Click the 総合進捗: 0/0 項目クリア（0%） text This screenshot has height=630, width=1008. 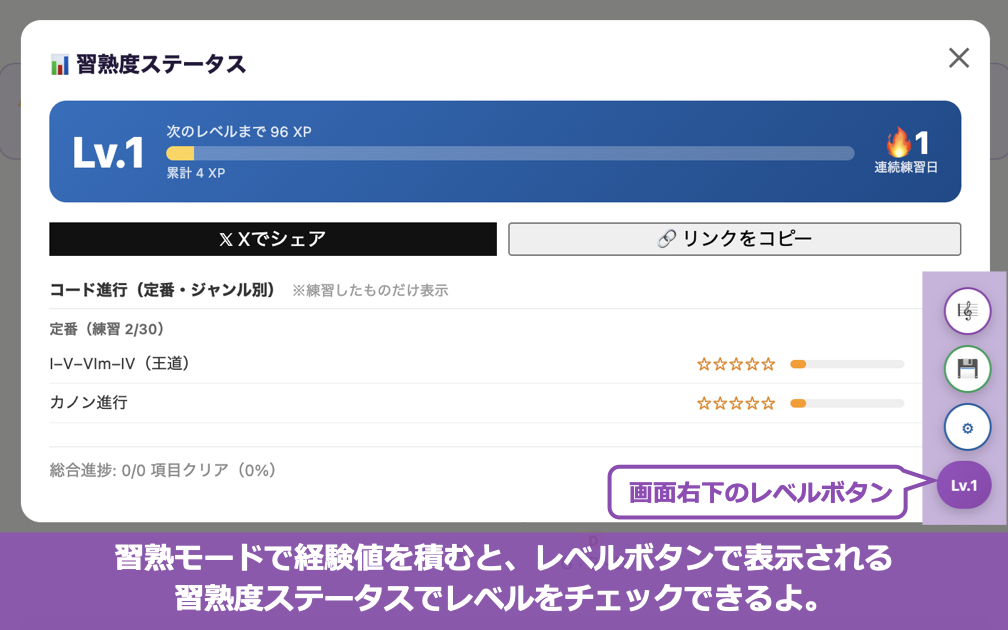[x=163, y=470]
